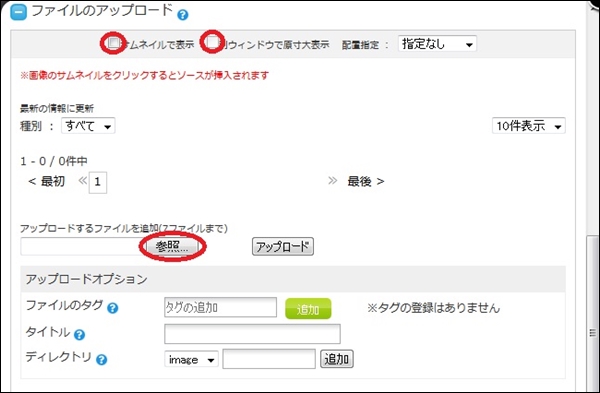This screenshot has height=393, width=600.
Task: Open help icon beside タイトル
Action: pyautogui.click(x=79, y=335)
